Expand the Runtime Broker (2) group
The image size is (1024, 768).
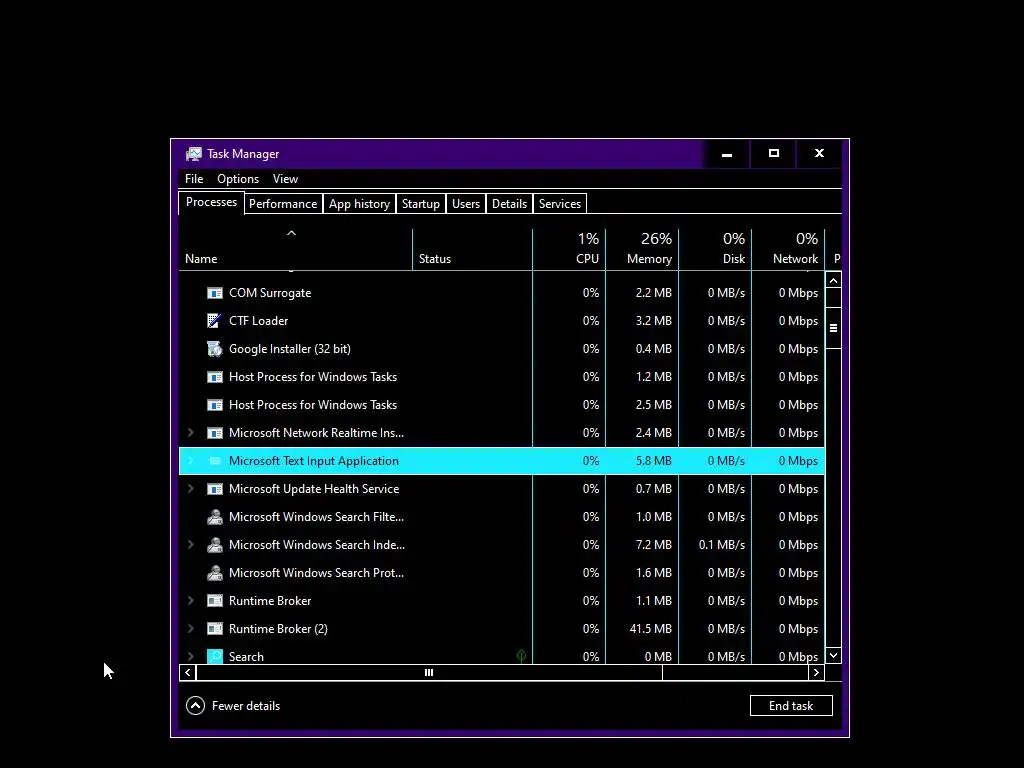tap(190, 629)
